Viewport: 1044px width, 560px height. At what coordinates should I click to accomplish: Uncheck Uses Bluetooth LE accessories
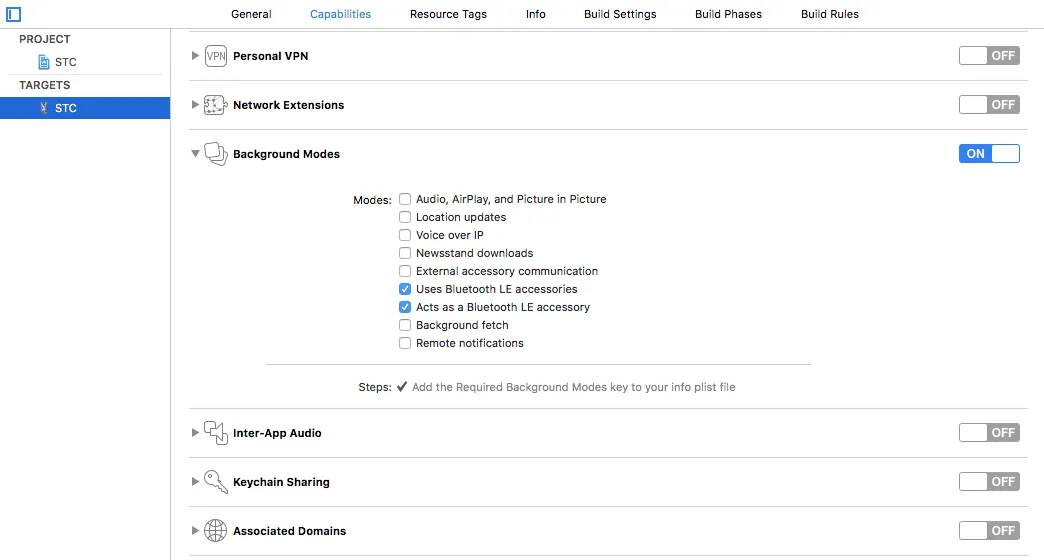tap(405, 289)
